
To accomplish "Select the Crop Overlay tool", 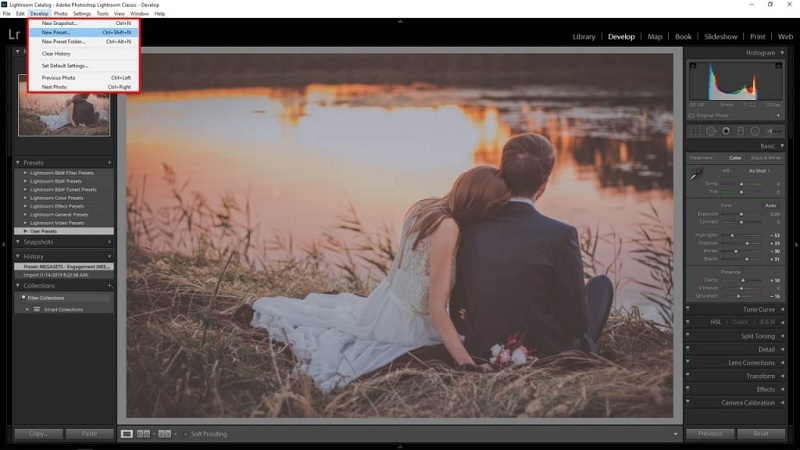I will 695,131.
